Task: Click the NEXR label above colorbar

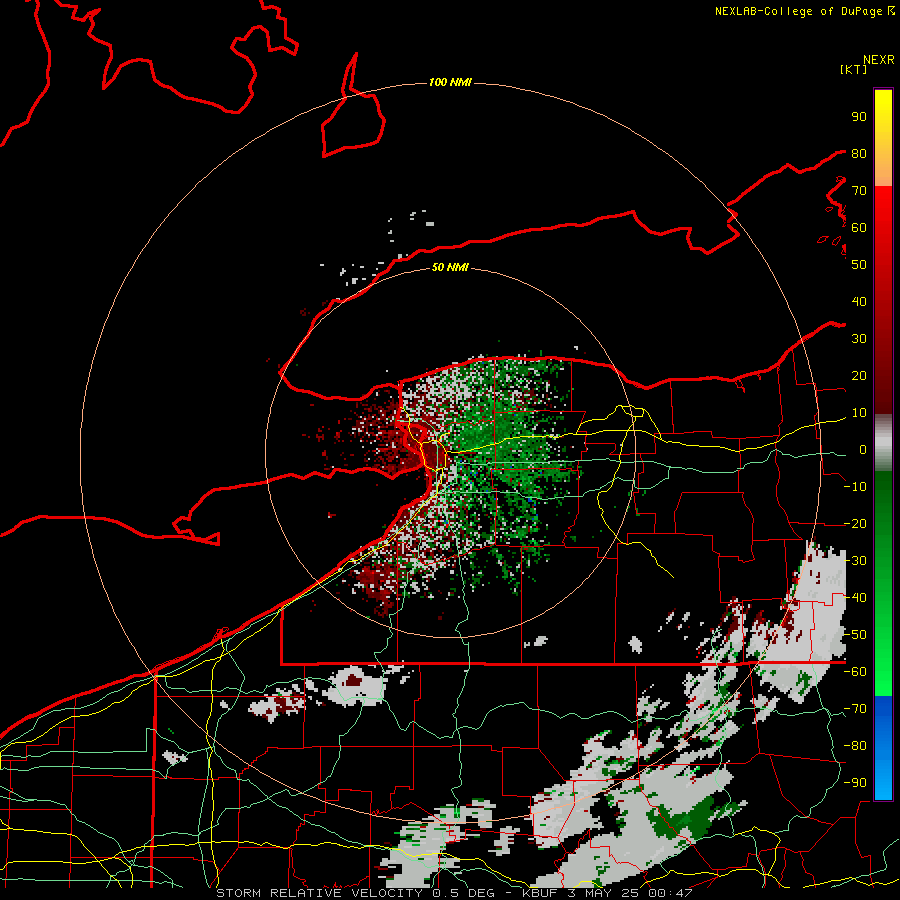Action: pos(878,60)
